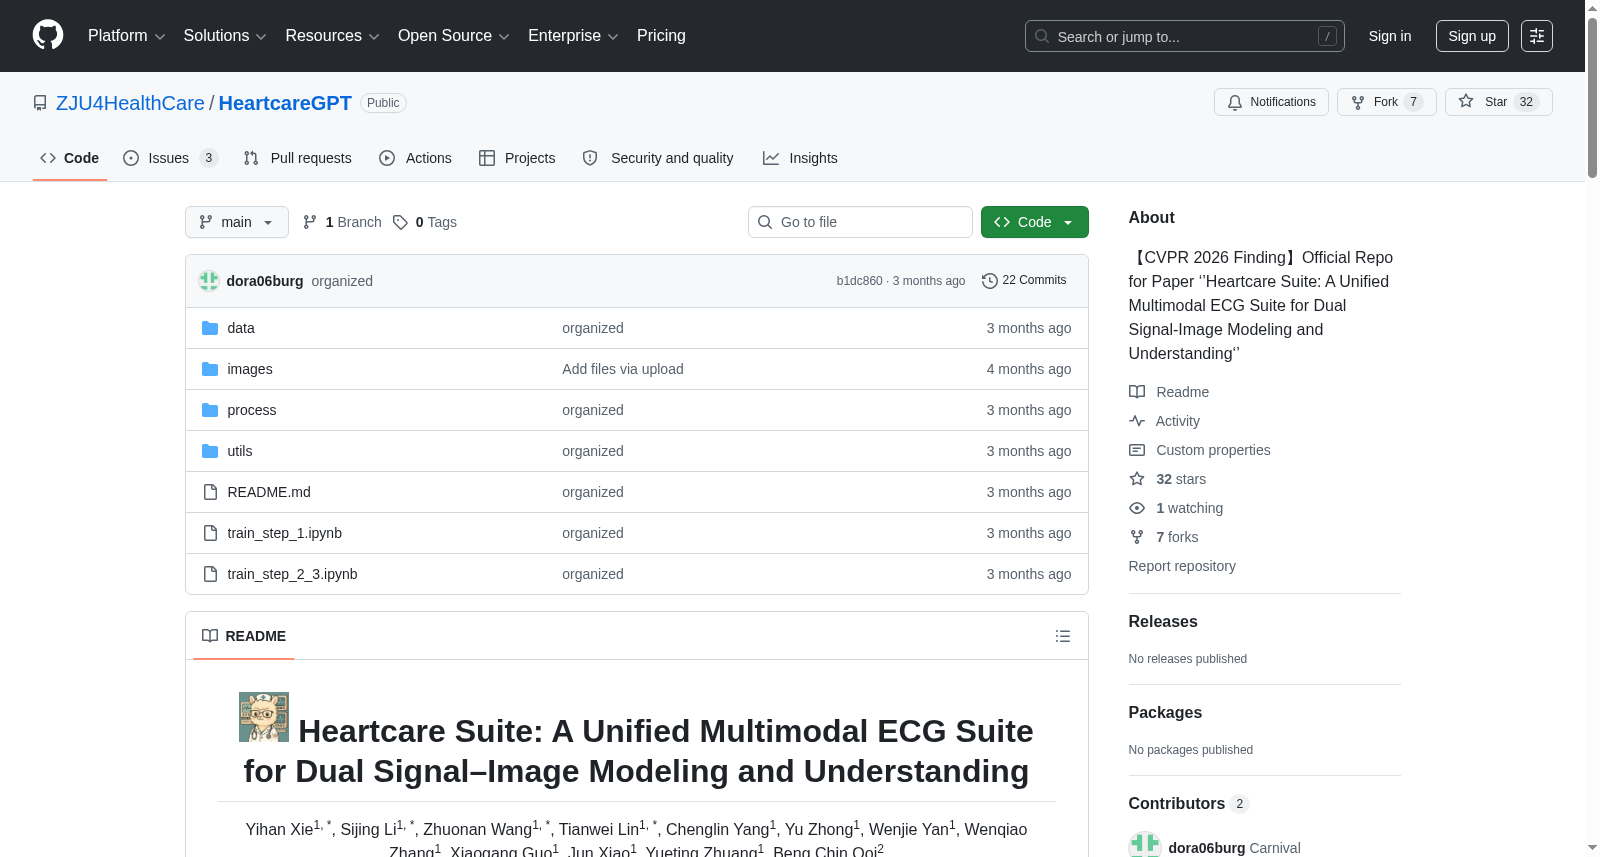Click the repository icon beside ZJU4HealthCare
Screen dimensions: 1600x857
click(40, 103)
